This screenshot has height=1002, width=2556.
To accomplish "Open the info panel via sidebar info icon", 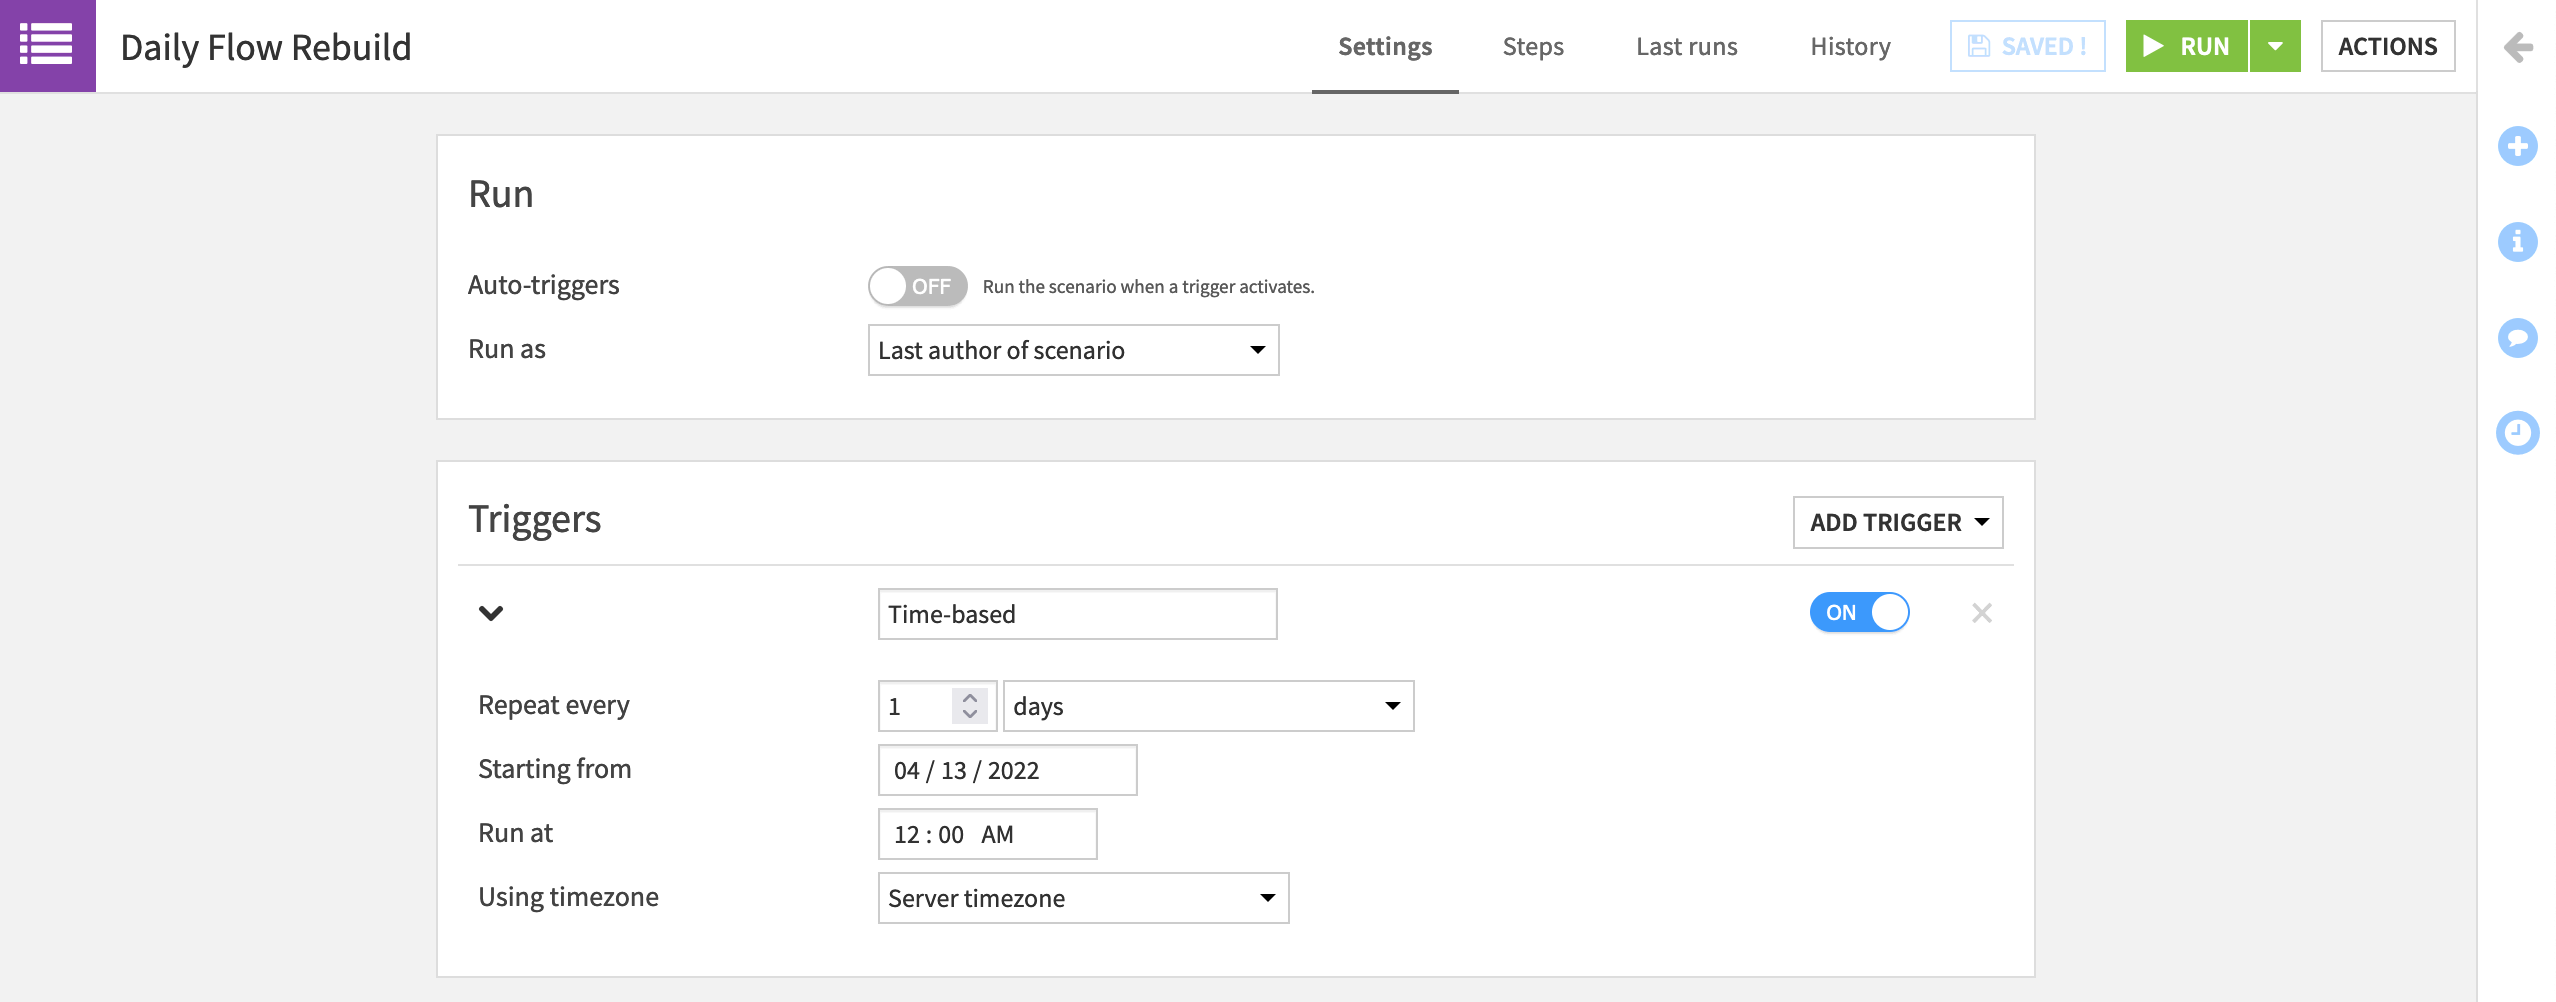I will point(2519,241).
